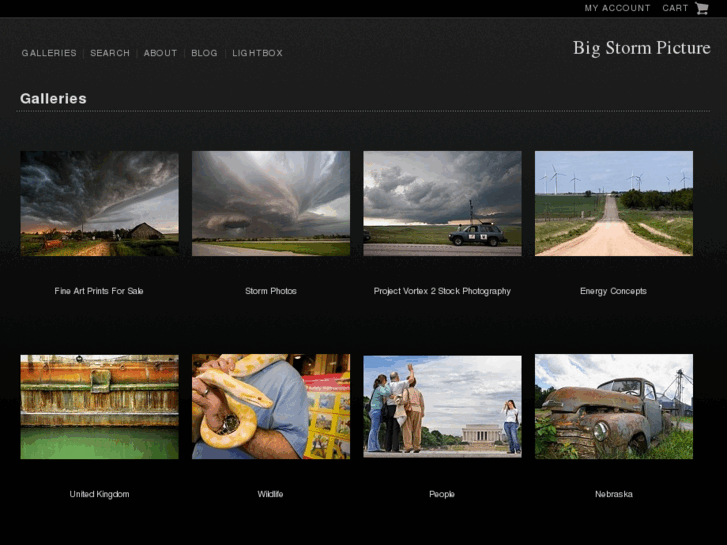Go to the SEARCH menu item
The height and width of the screenshot is (545, 727).
pos(110,53)
